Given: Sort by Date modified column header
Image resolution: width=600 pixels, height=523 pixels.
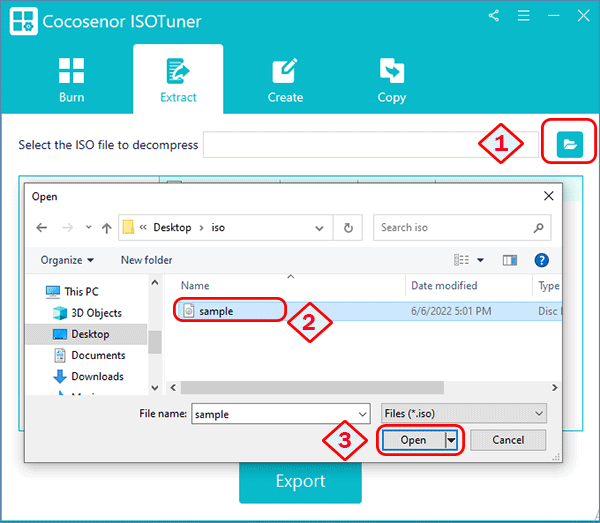Looking at the screenshot, I should (444, 285).
